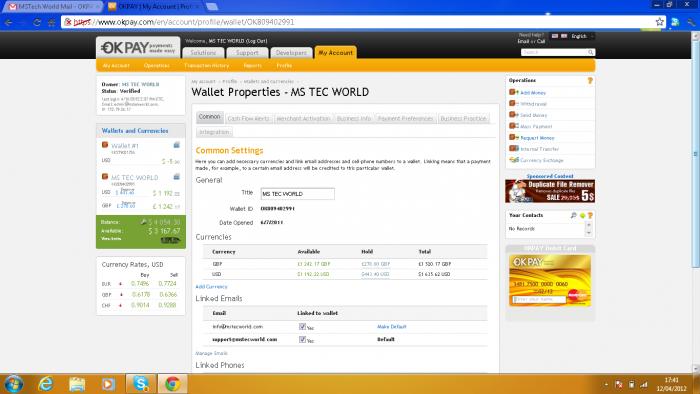Image resolution: width=700 pixels, height=394 pixels.
Task: Click the contacts list down arrow
Action: click(x=588, y=233)
